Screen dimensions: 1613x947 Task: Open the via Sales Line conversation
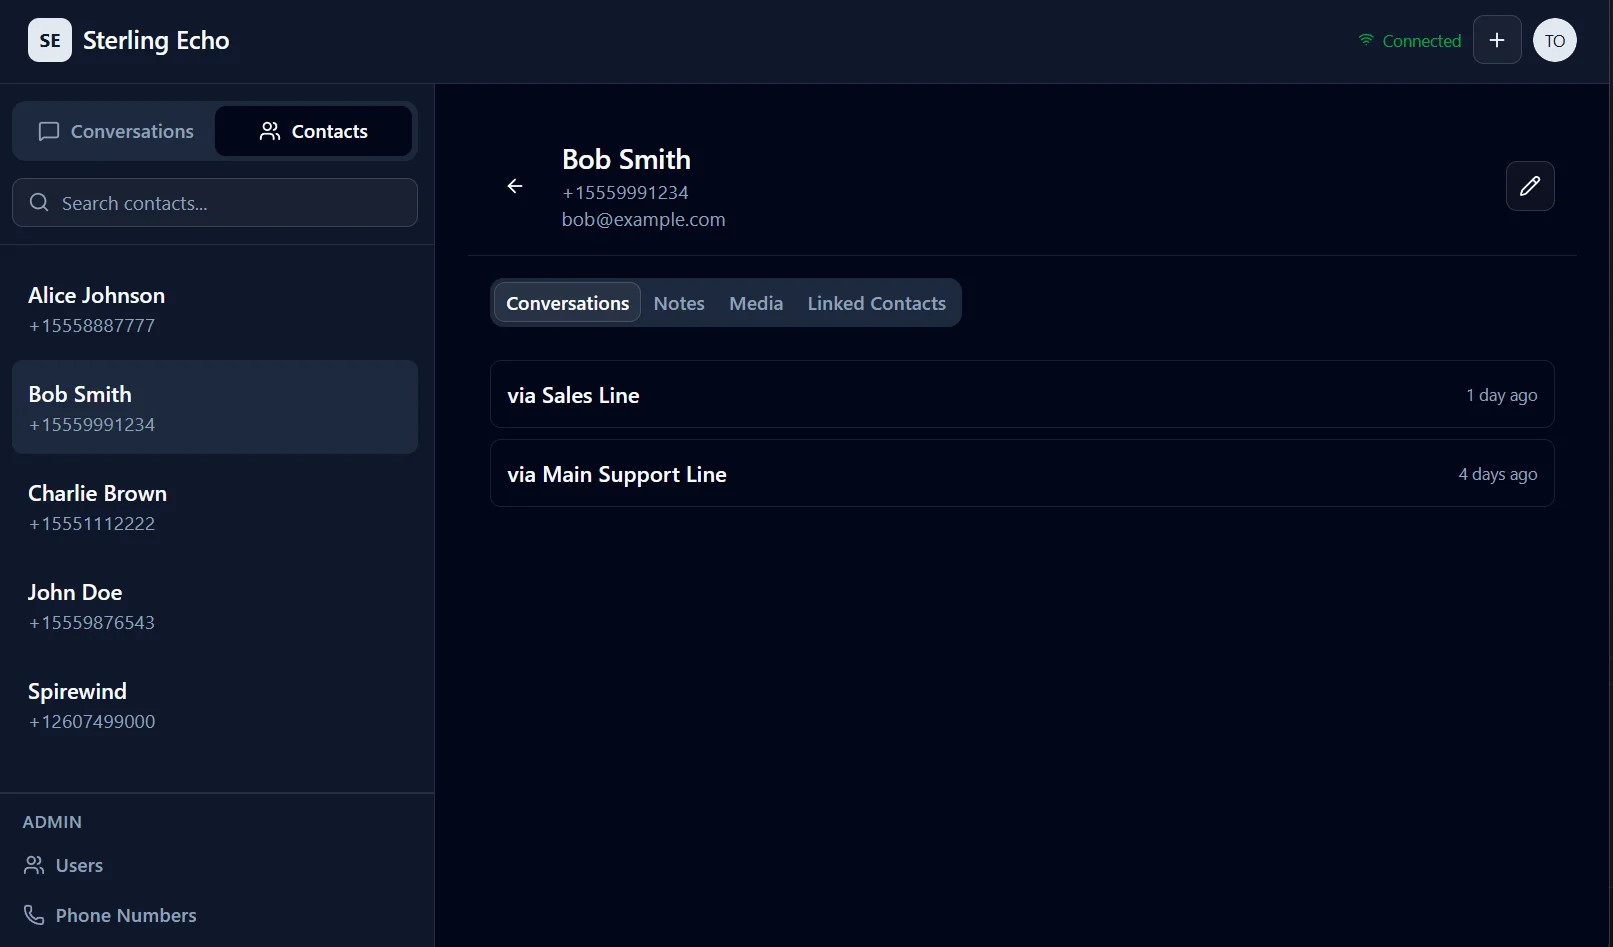pyautogui.click(x=1020, y=394)
